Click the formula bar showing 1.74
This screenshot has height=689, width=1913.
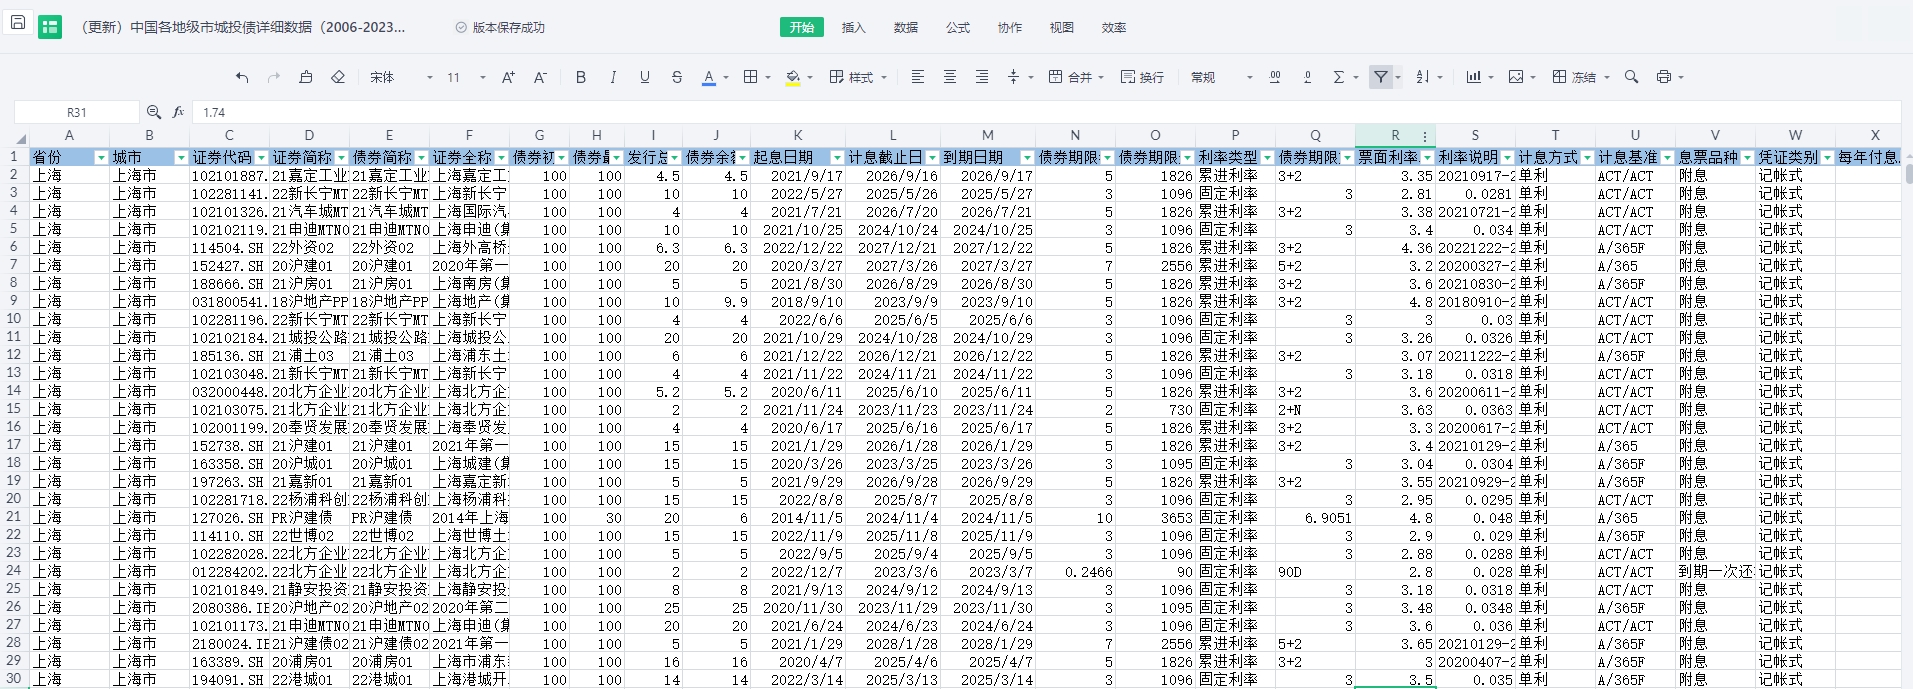tap(1045, 113)
